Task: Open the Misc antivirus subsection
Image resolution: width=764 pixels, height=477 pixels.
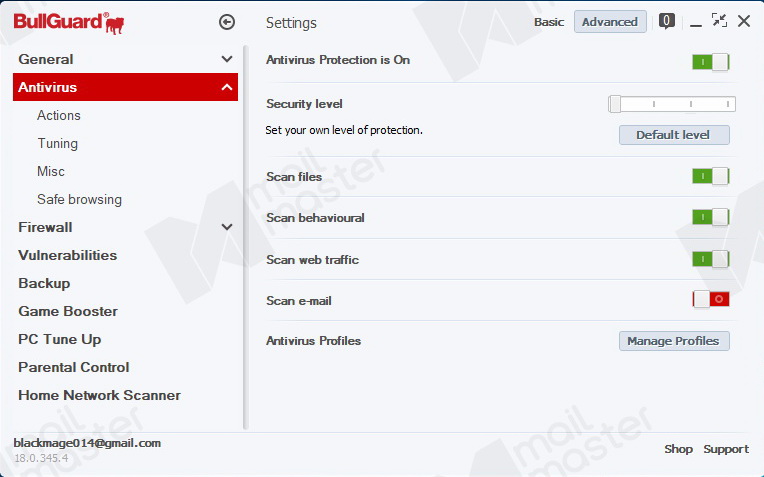Action: point(51,172)
